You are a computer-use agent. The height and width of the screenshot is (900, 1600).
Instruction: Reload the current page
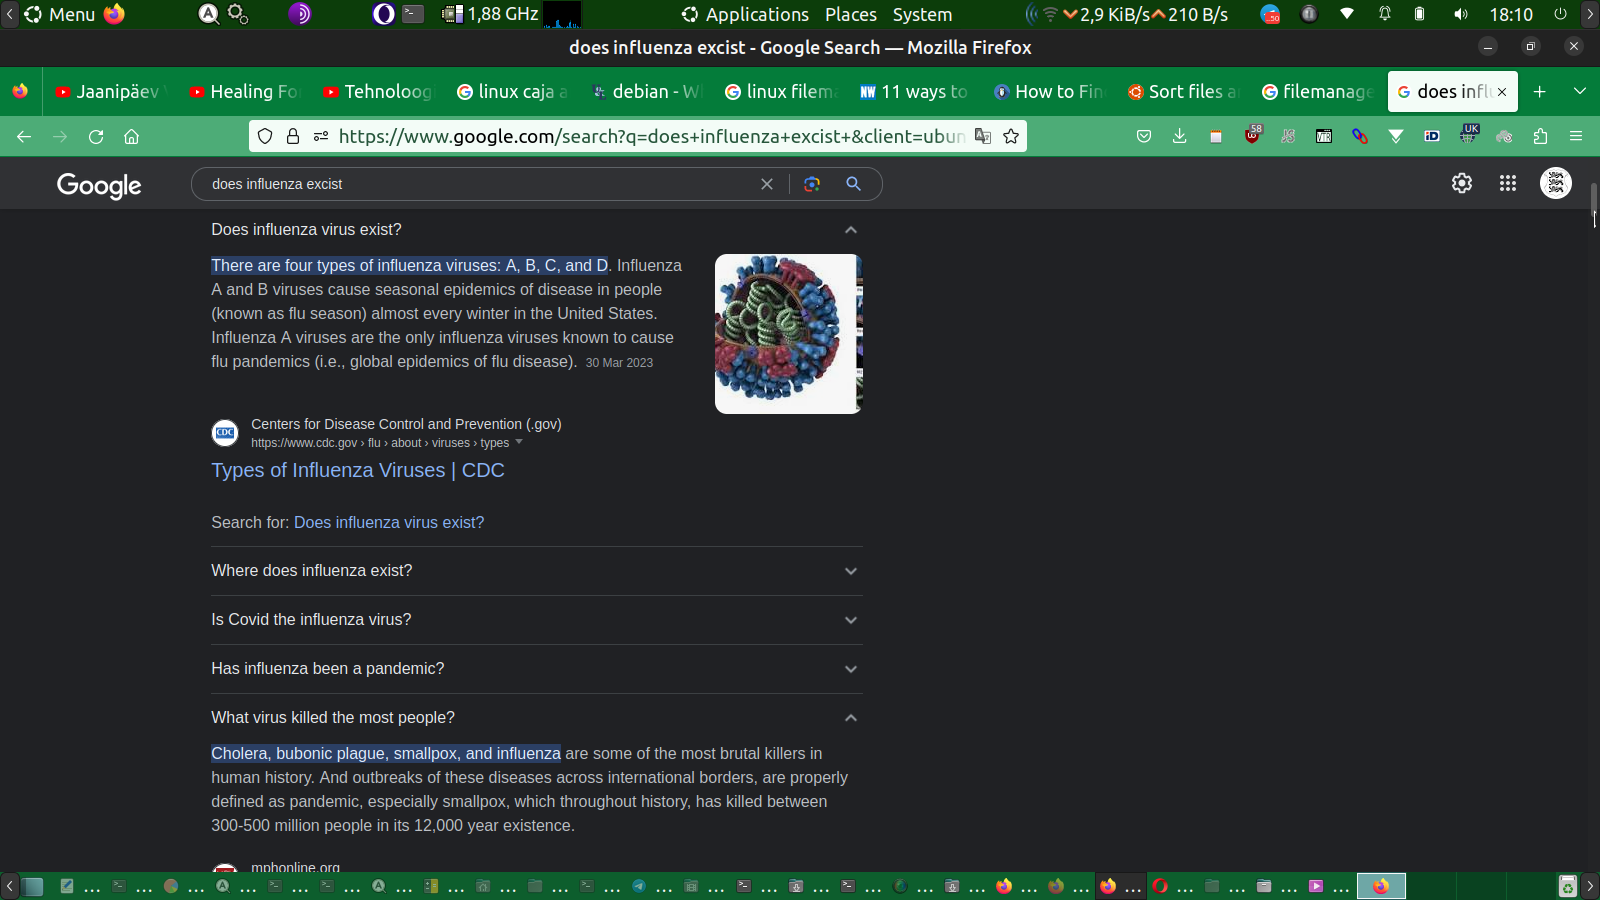96,136
